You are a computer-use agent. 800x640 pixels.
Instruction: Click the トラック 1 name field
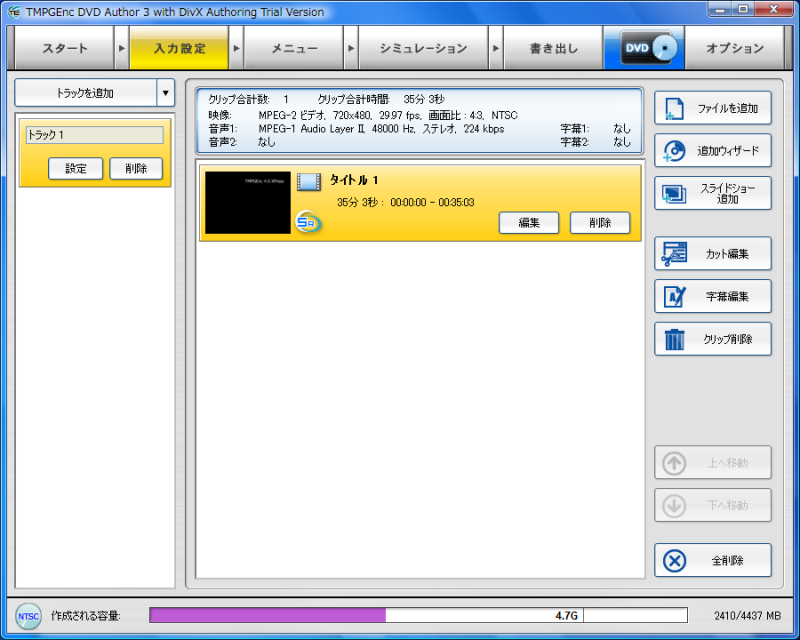pyautogui.click(x=95, y=135)
